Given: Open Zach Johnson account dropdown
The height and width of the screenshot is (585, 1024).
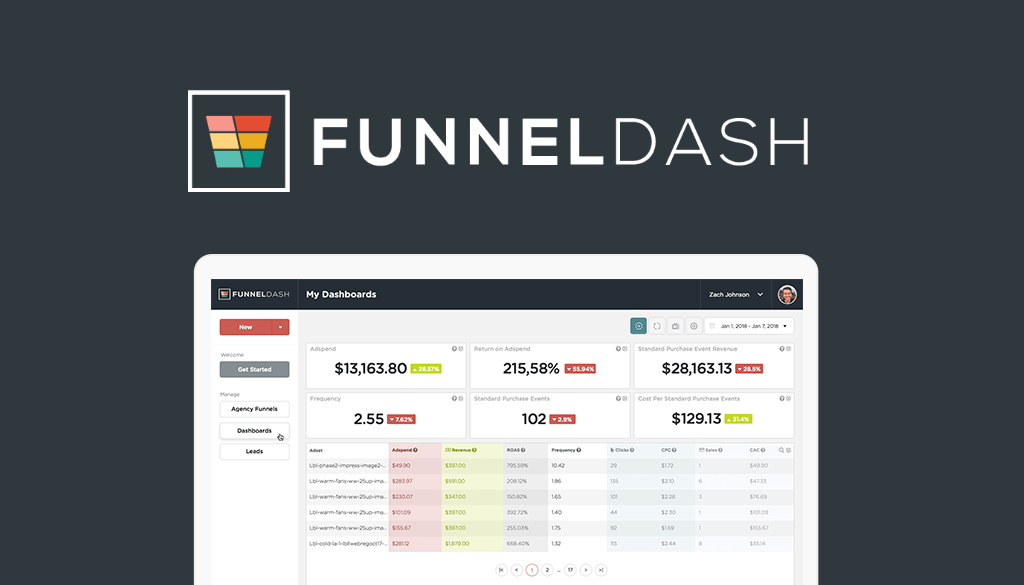Looking at the screenshot, I should click(735, 294).
